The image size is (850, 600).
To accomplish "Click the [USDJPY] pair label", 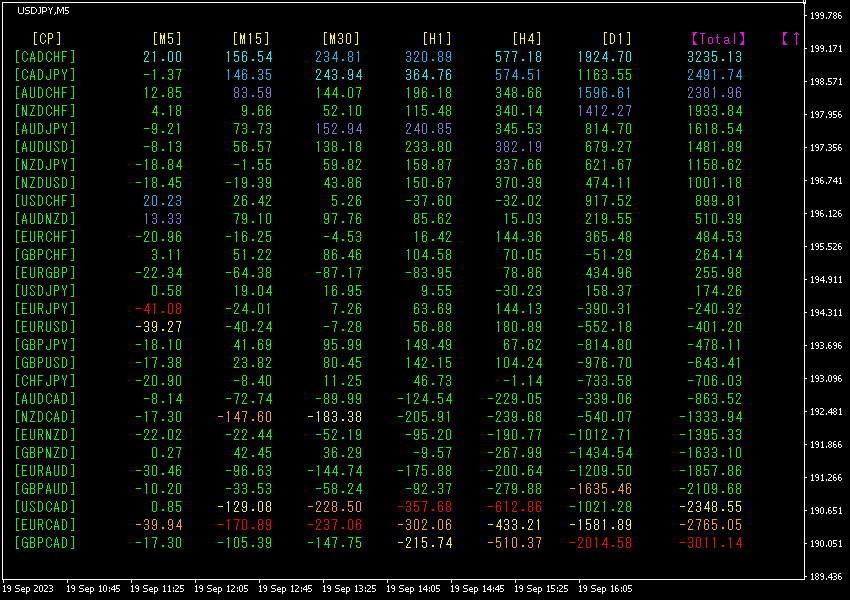I will [45, 291].
